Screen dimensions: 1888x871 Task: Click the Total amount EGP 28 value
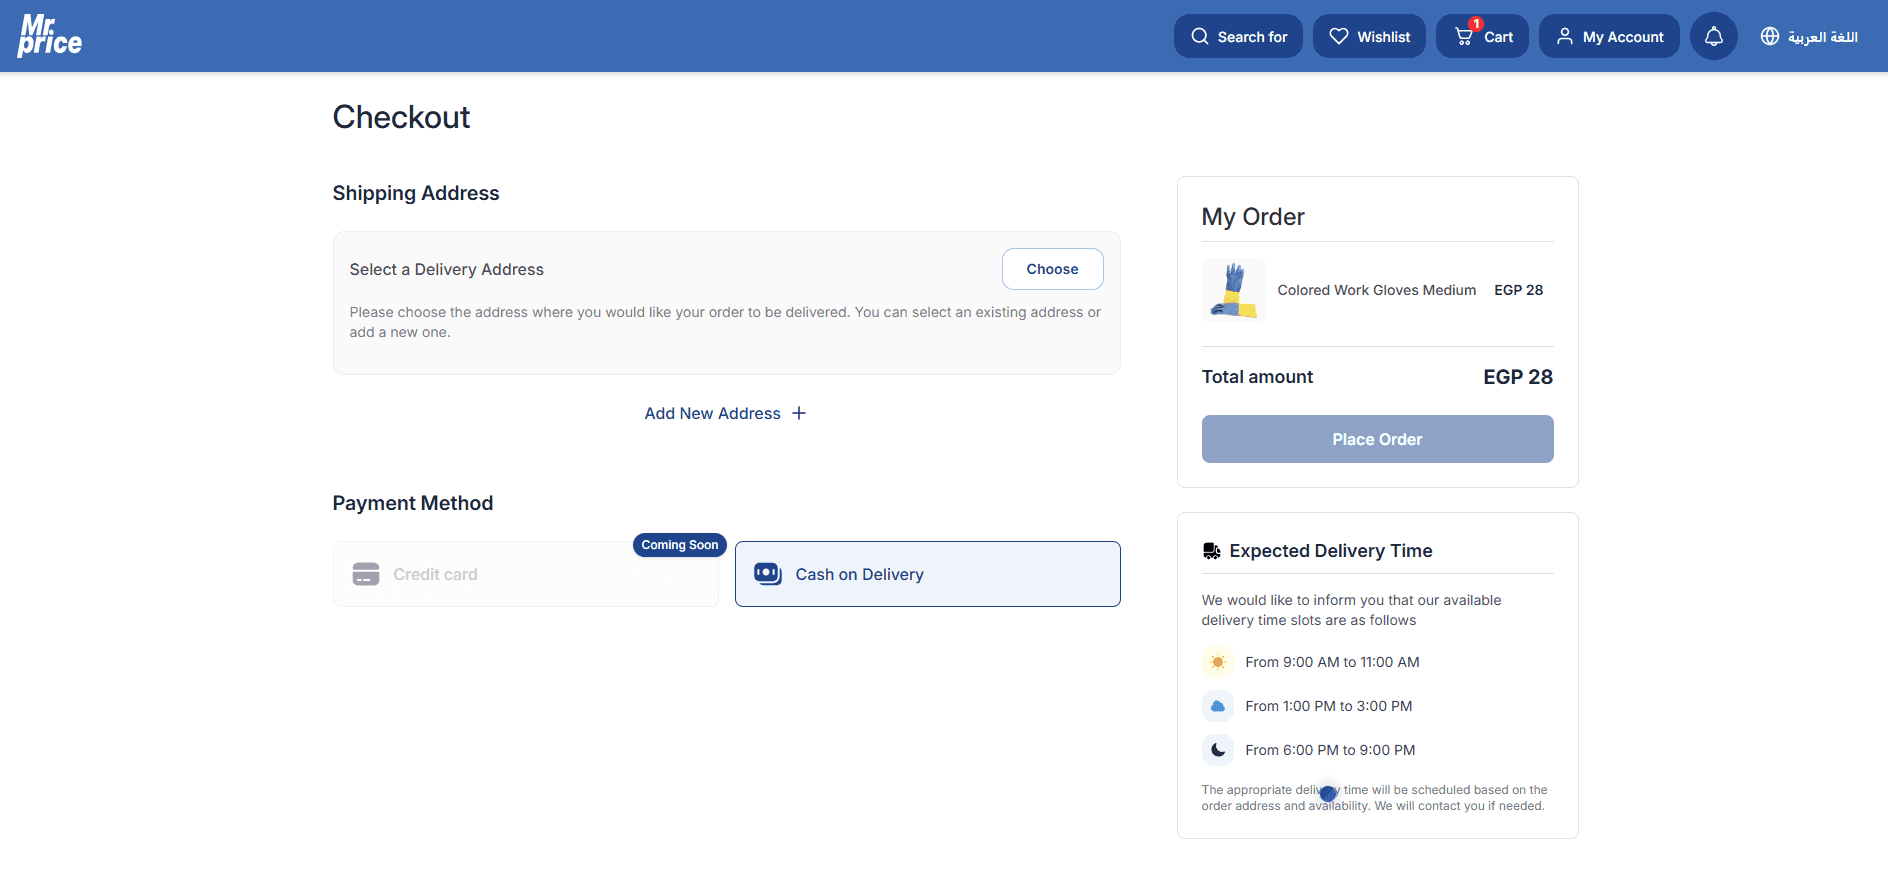[1517, 377]
